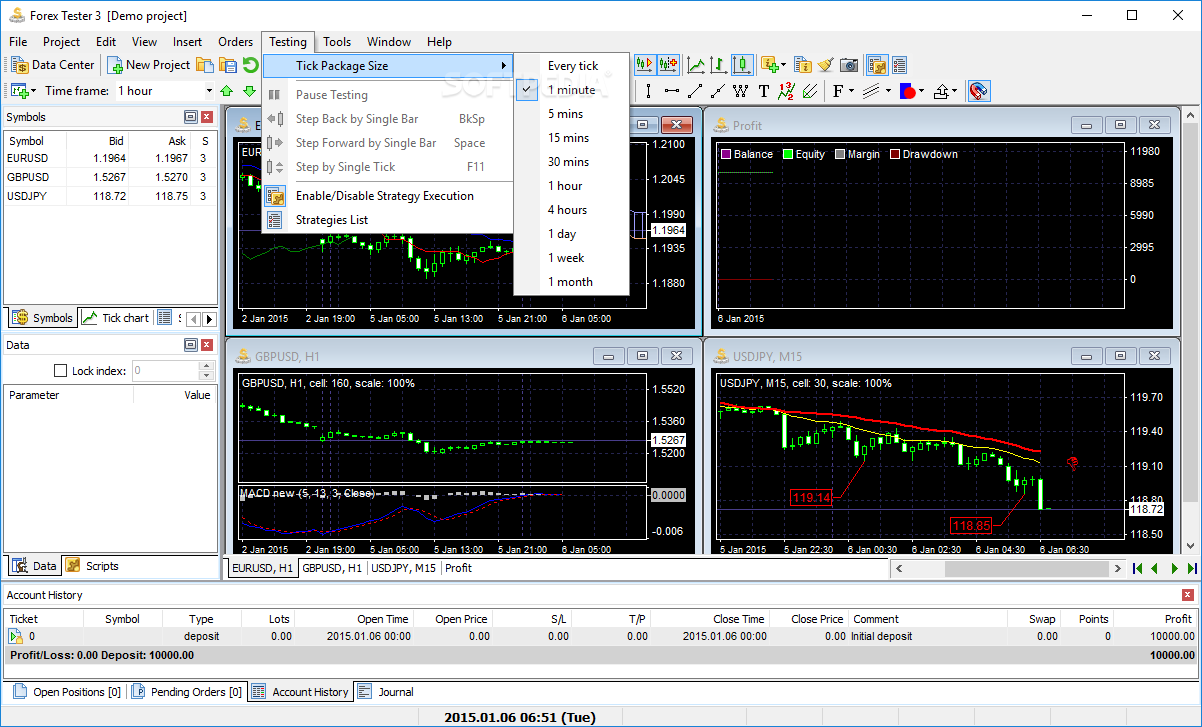Click the green down arrow timeframe button

coord(249,91)
